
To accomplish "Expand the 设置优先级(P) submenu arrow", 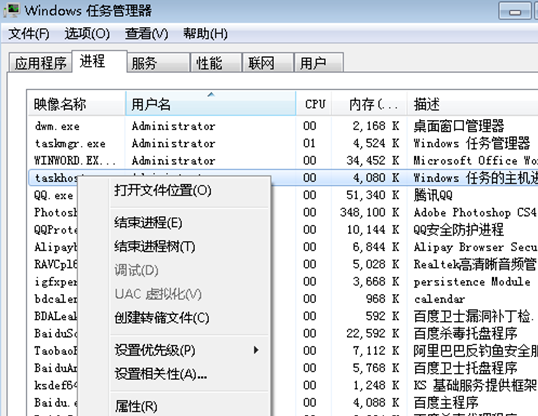I will point(256,350).
